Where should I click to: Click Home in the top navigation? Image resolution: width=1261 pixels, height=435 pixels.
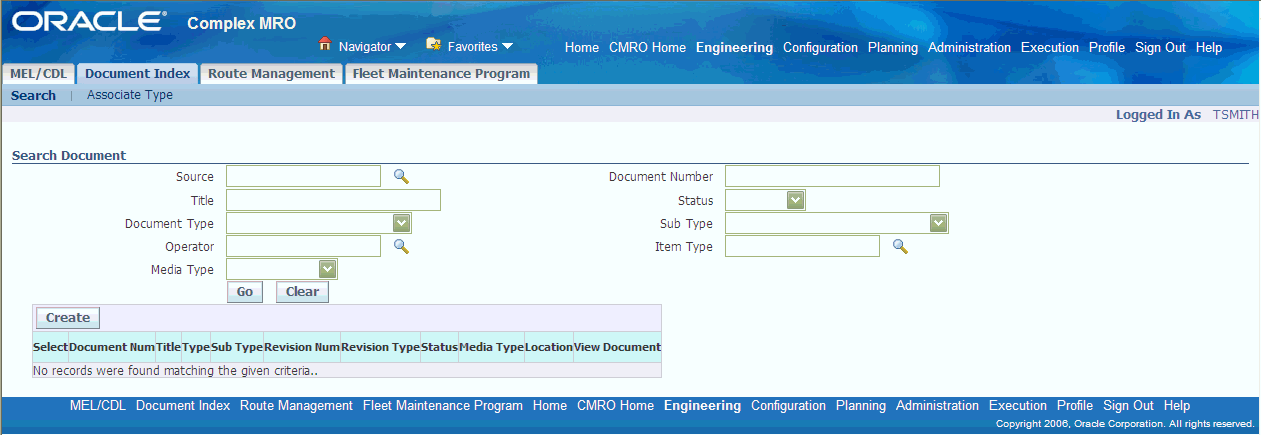pos(582,48)
